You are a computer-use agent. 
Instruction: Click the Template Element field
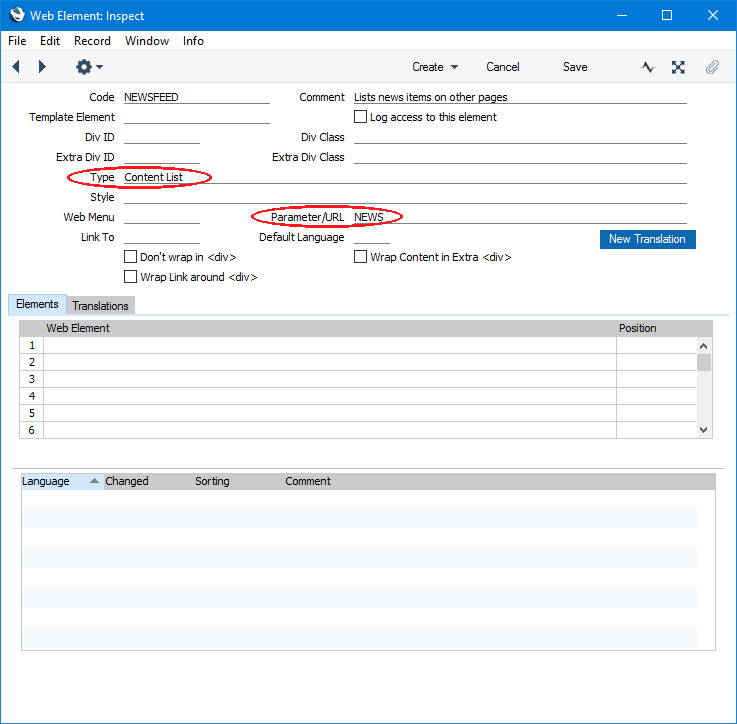click(x=196, y=117)
